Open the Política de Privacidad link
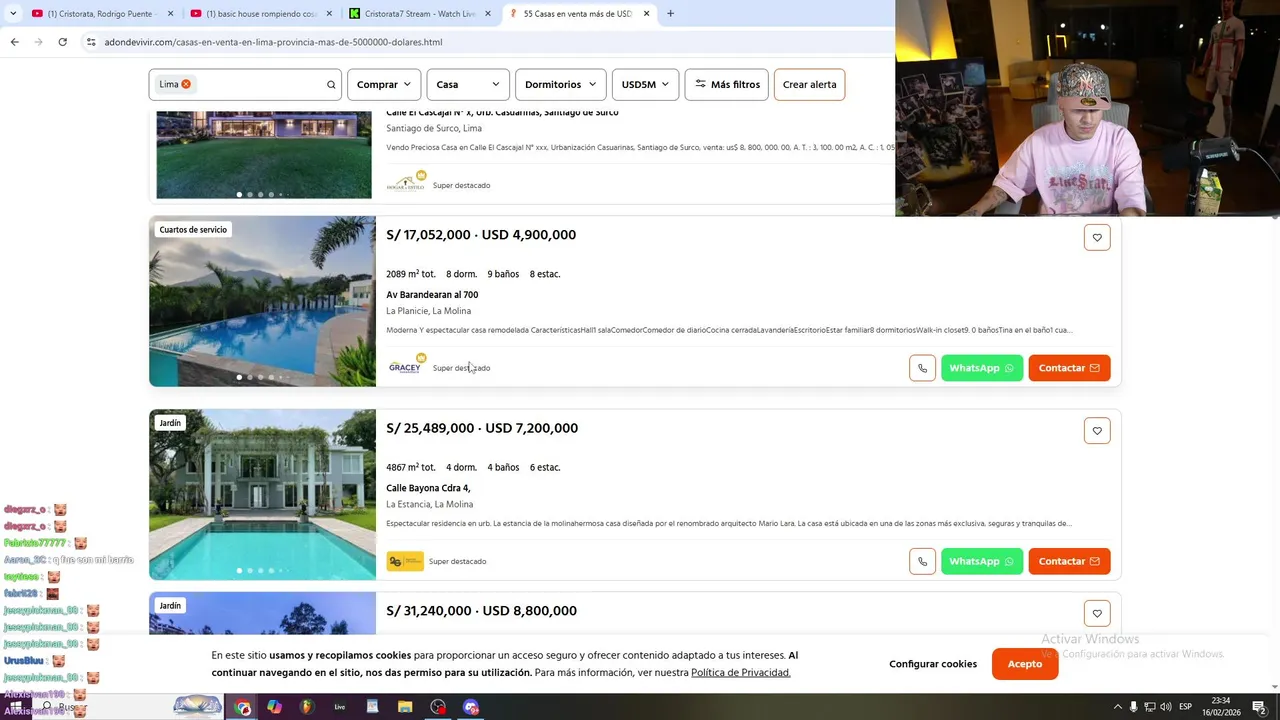Viewport: 1280px width, 720px height. click(x=741, y=673)
